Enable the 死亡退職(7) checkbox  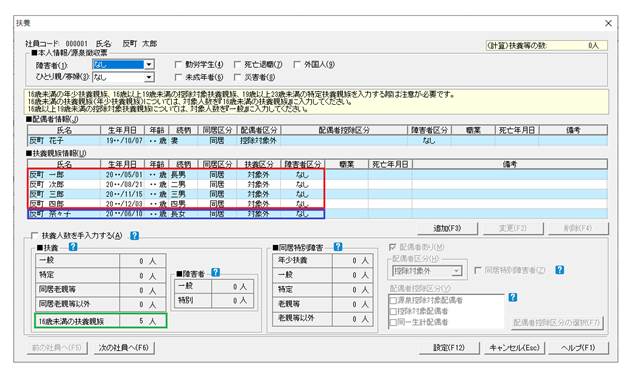click(x=237, y=64)
